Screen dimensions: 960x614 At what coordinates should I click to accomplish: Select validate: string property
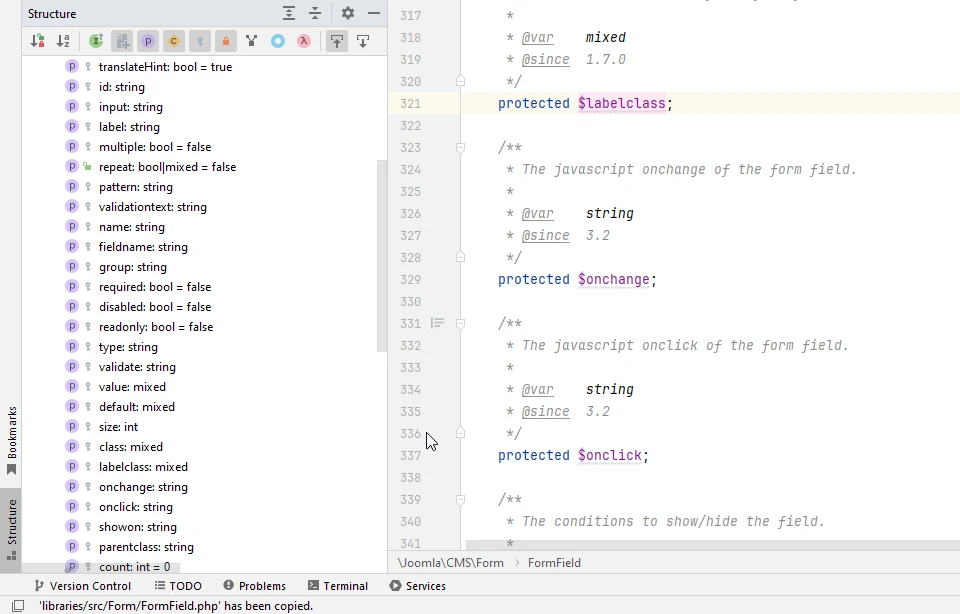coord(137,367)
